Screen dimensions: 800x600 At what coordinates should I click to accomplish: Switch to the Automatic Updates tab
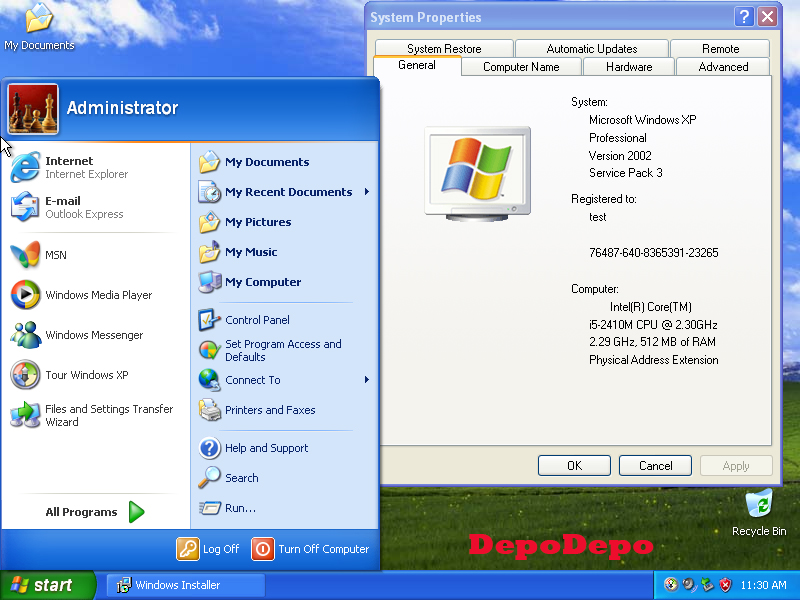592,48
